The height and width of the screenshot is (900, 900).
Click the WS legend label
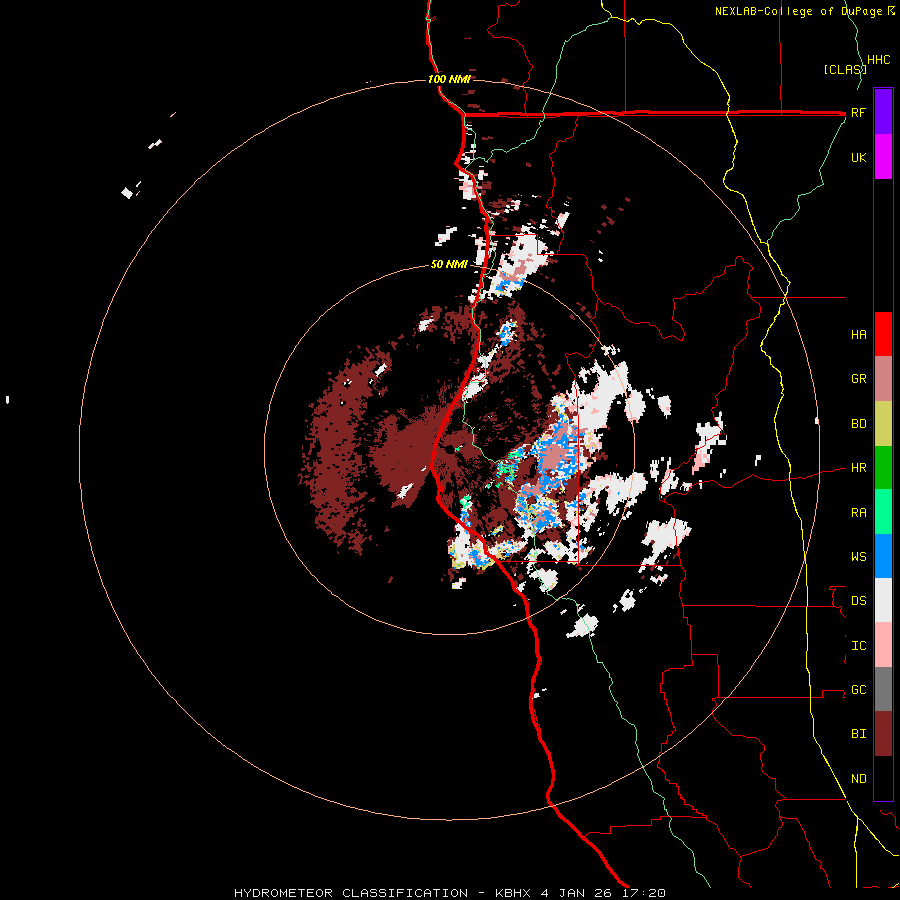click(858, 557)
